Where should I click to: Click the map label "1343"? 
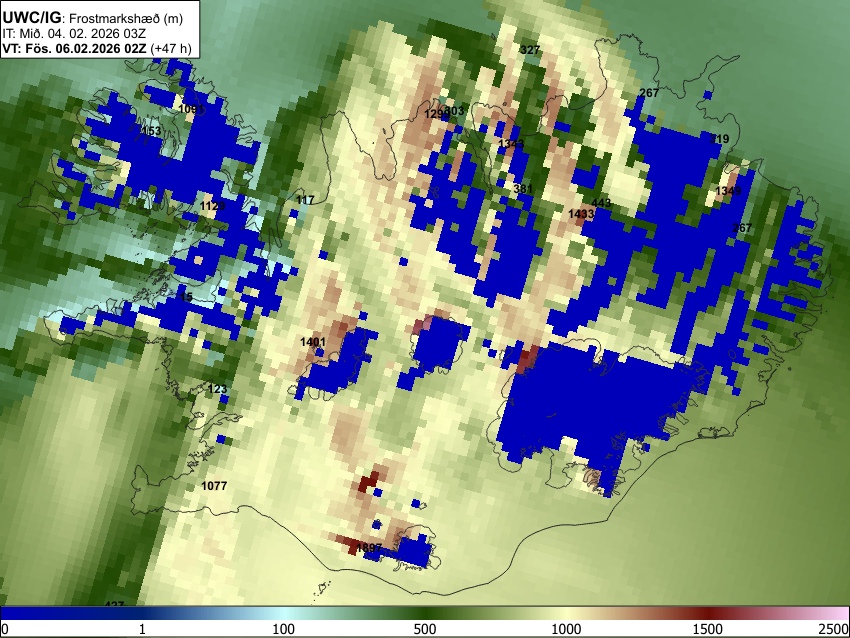tap(511, 144)
